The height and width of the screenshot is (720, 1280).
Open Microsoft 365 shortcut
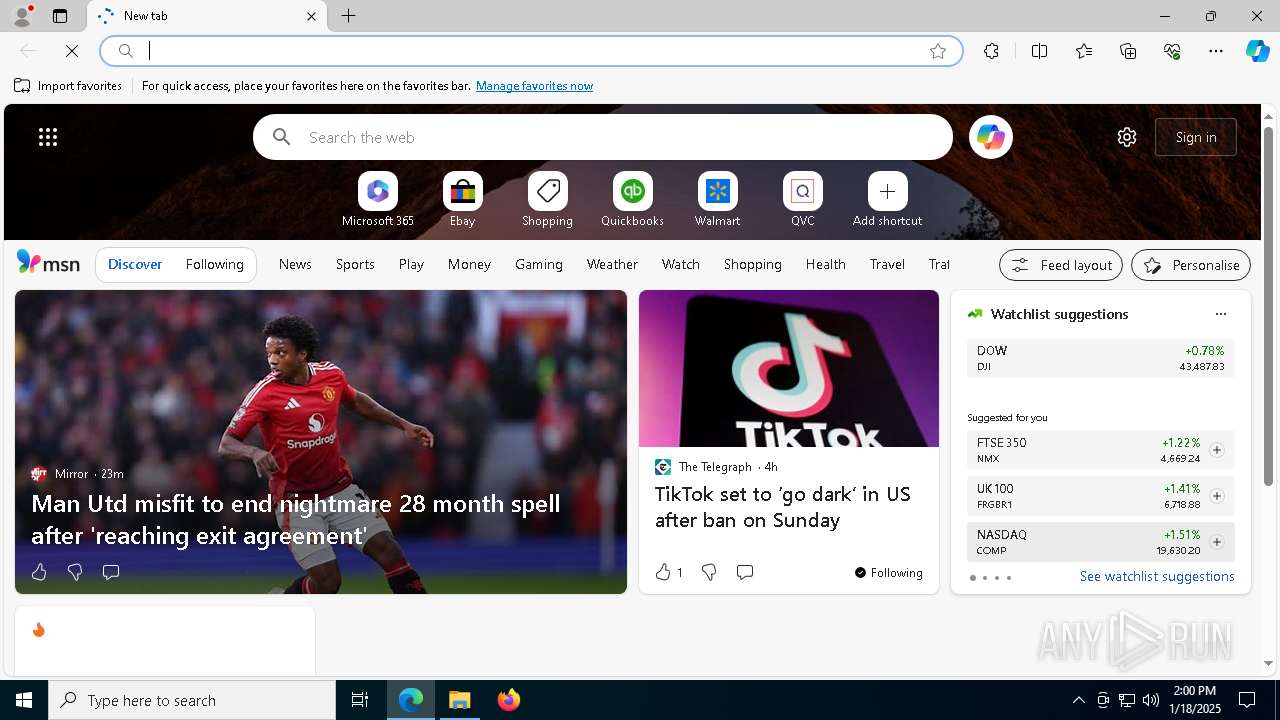pyautogui.click(x=377, y=200)
